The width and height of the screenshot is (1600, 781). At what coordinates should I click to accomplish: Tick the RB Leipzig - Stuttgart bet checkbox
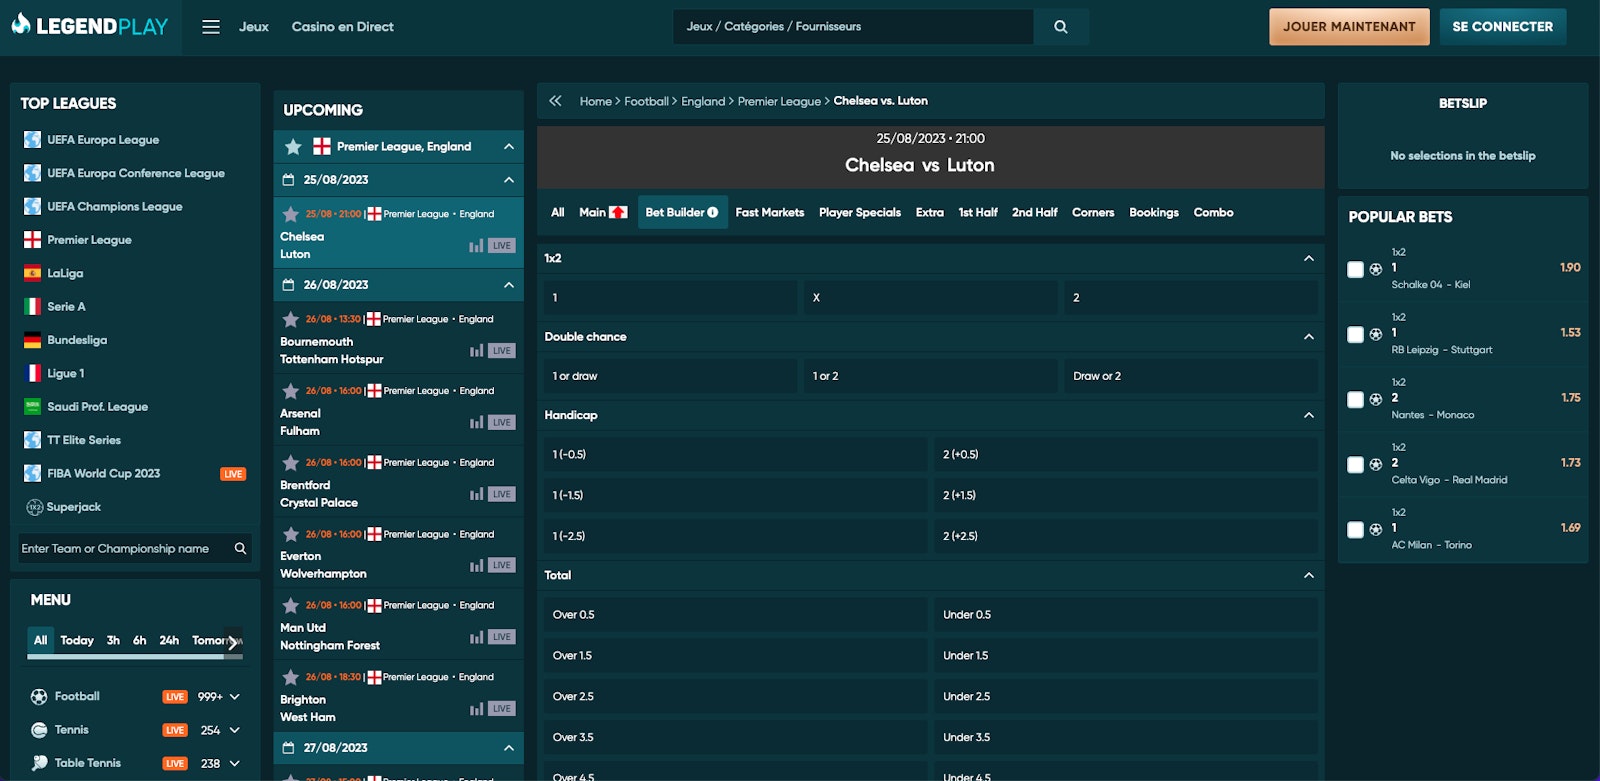pyautogui.click(x=1355, y=334)
